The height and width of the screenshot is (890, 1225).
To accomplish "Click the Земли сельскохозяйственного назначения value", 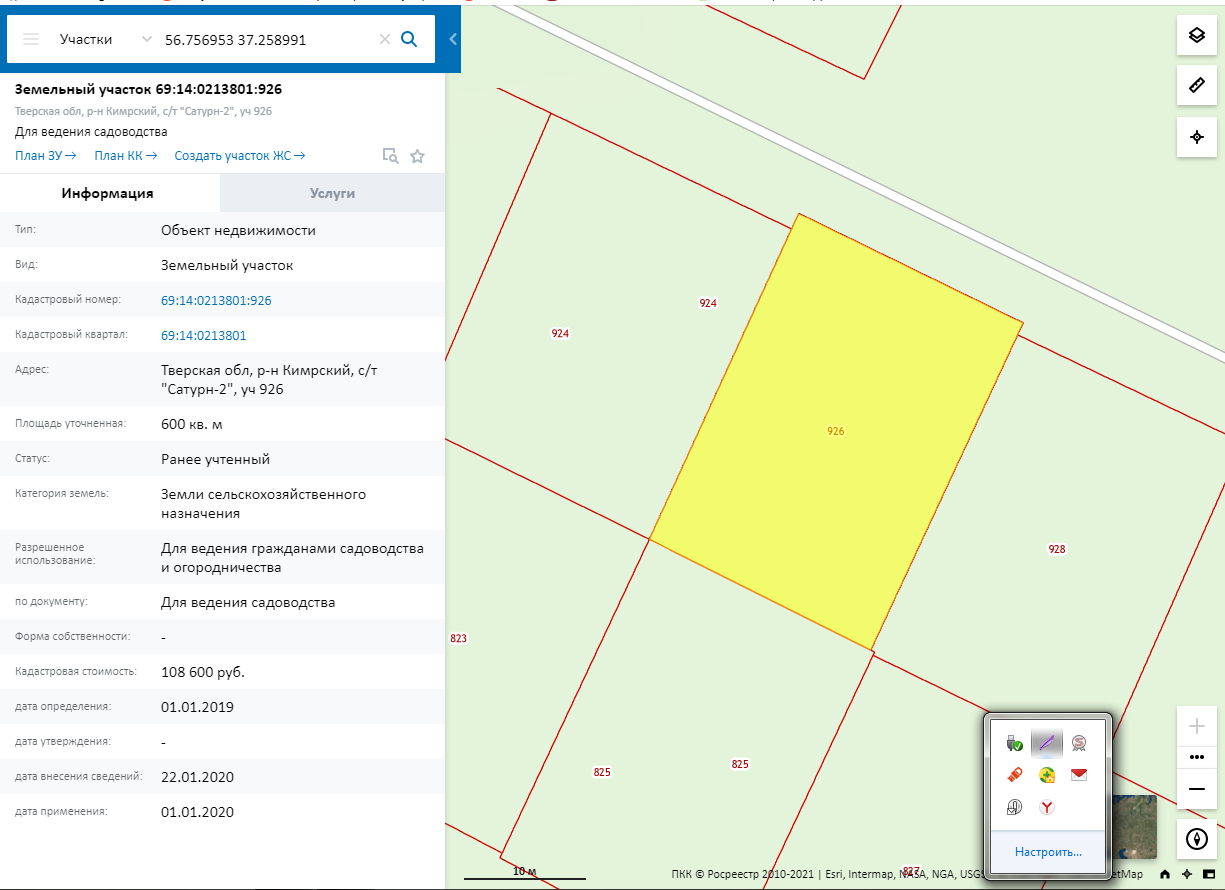I will (x=263, y=504).
